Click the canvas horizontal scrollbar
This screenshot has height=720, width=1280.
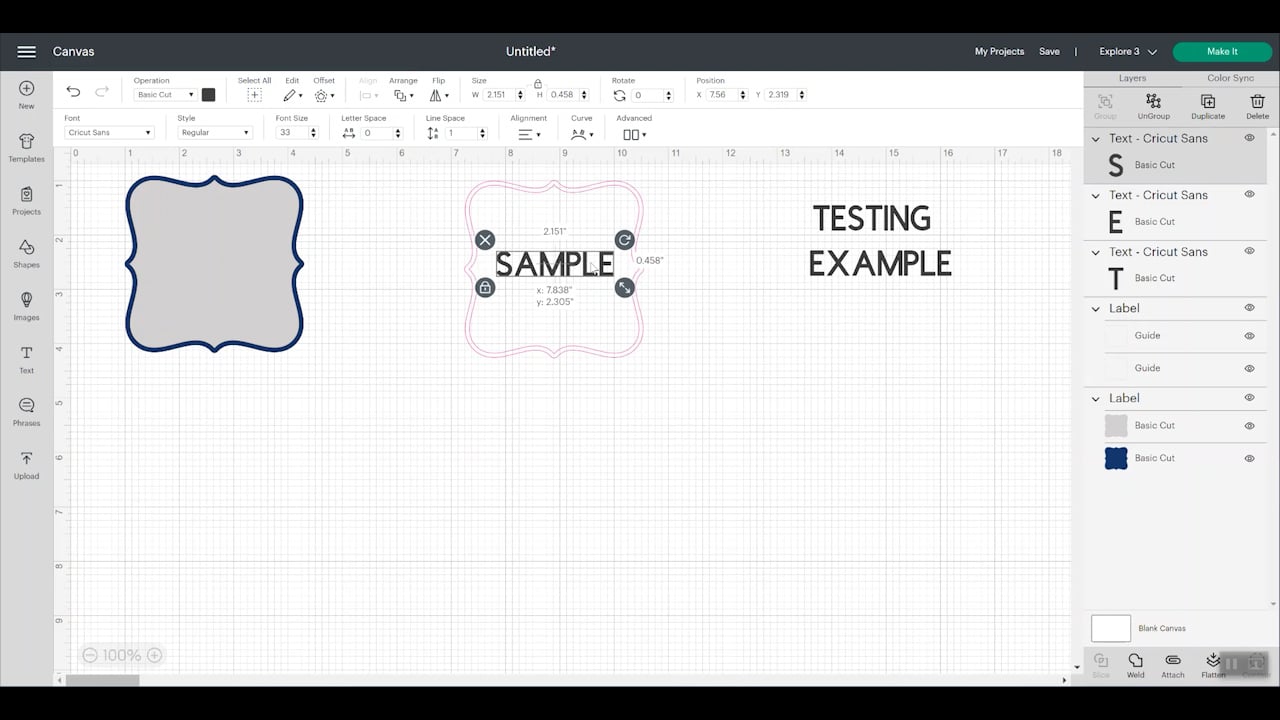[104, 680]
